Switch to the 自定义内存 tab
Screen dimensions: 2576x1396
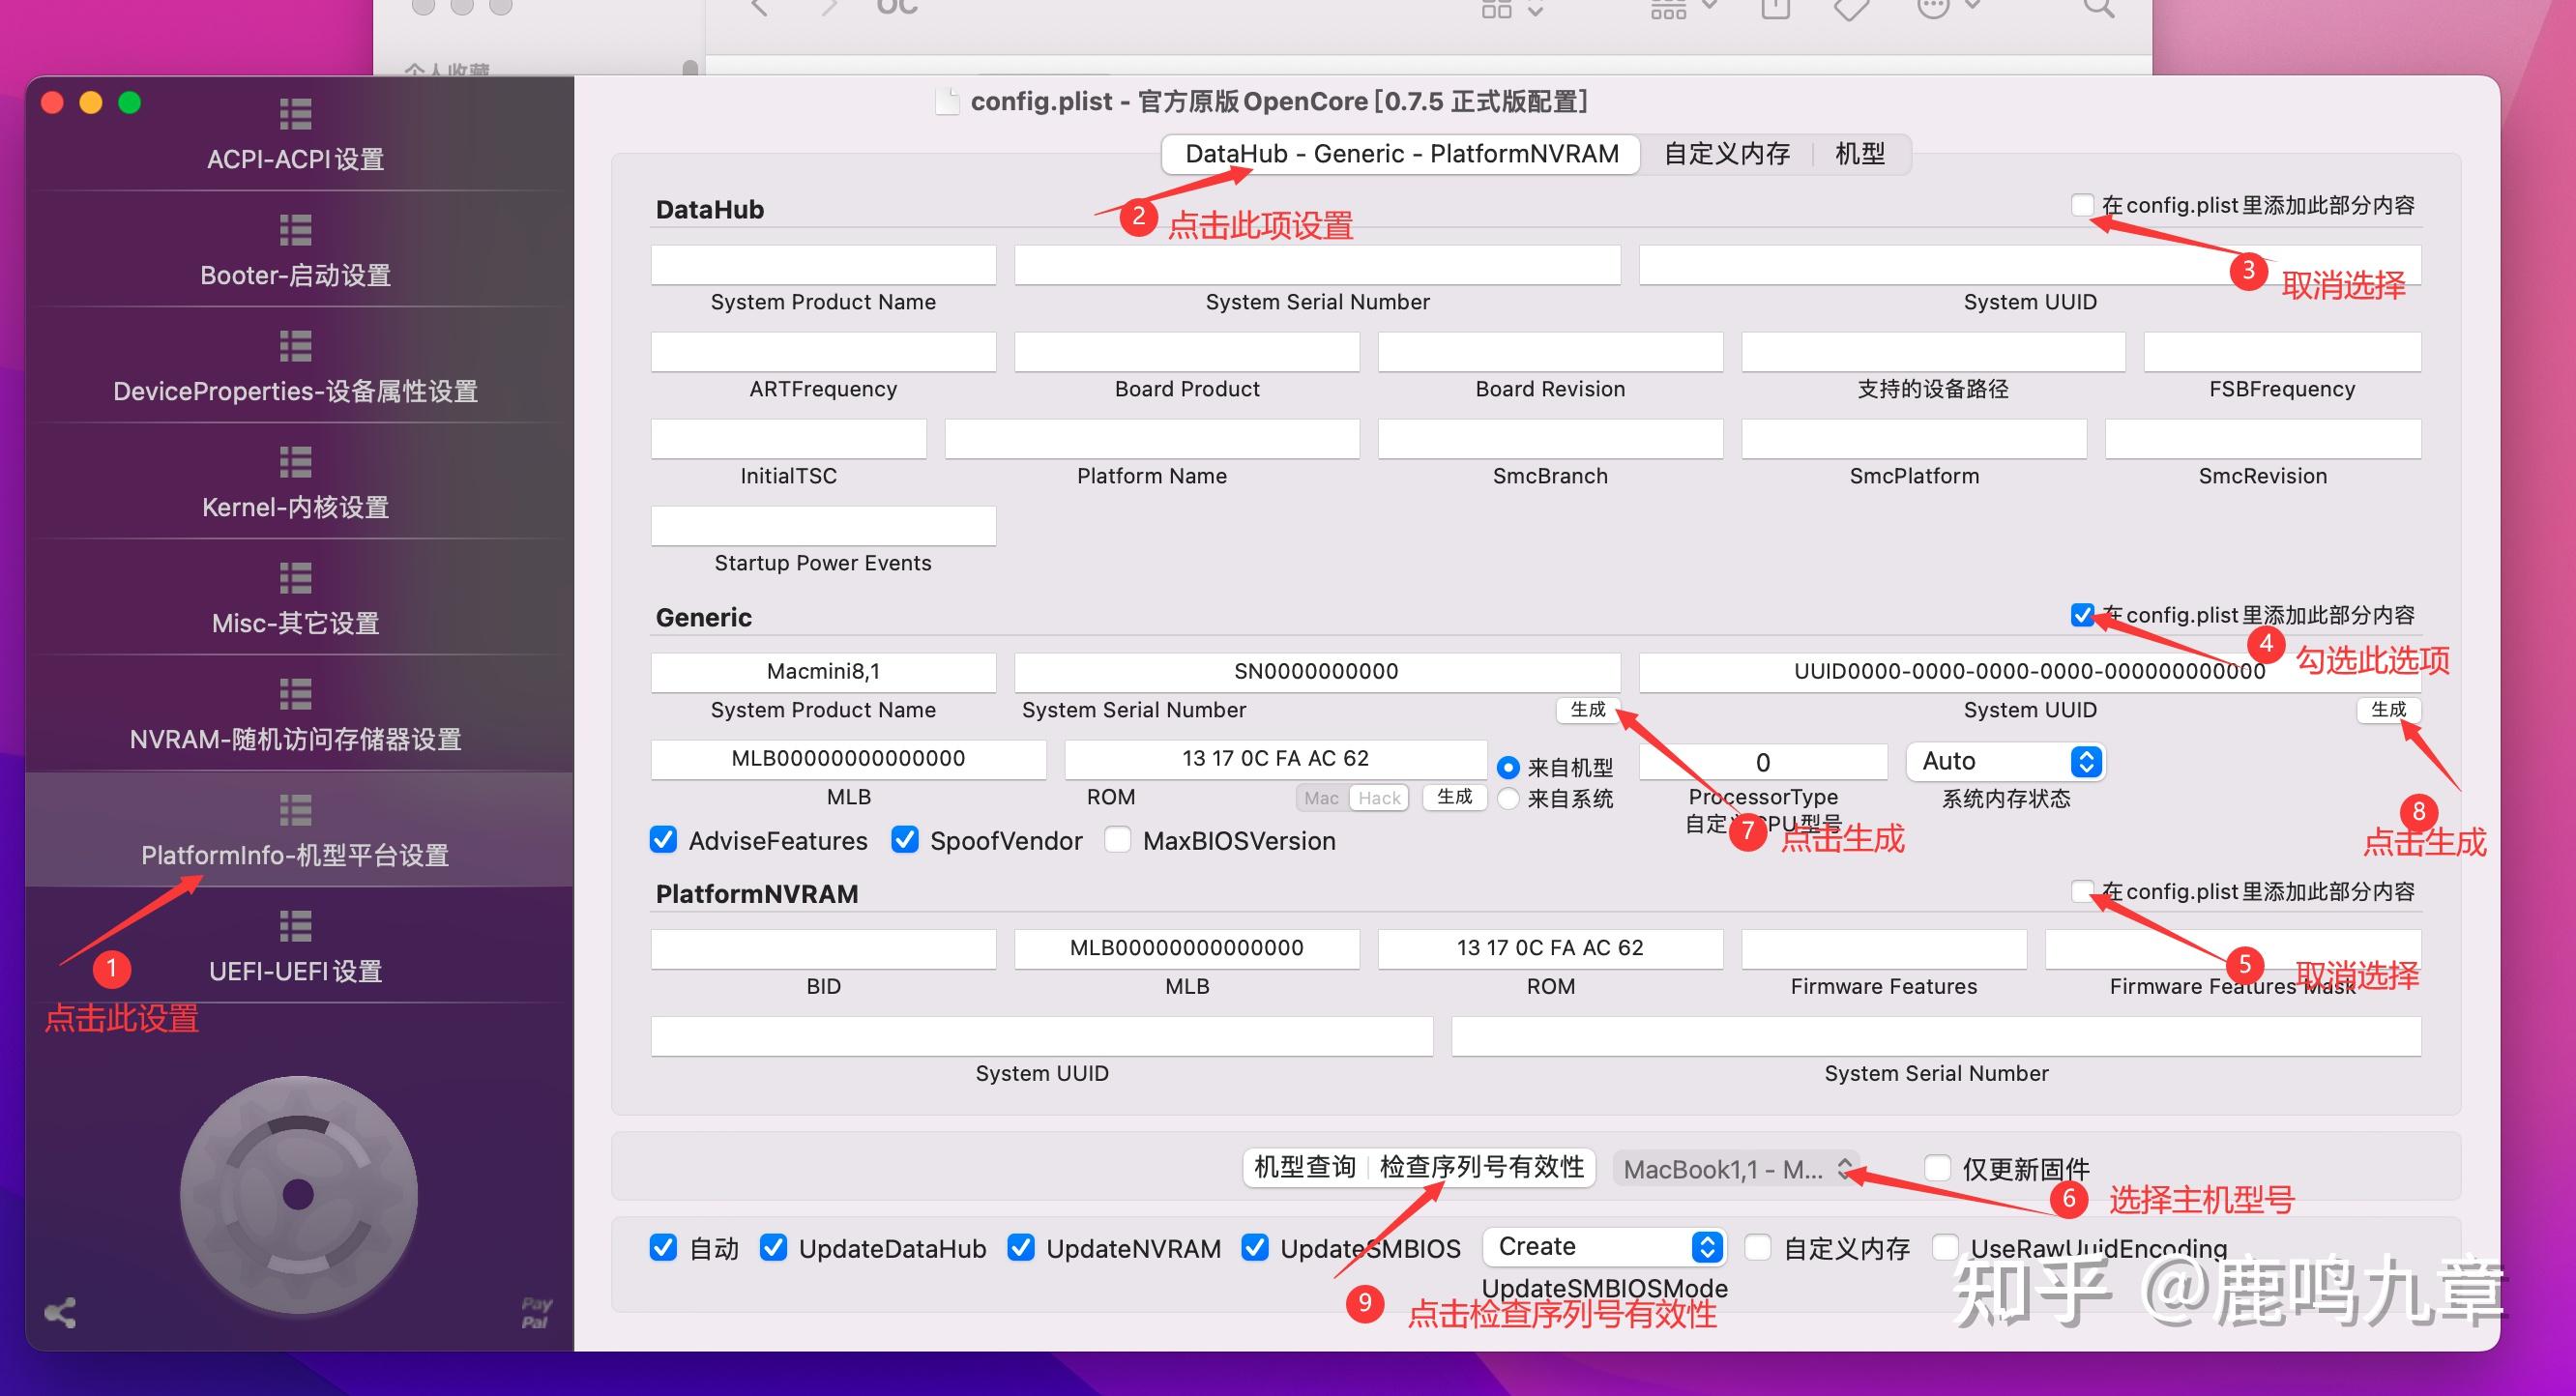1726,154
